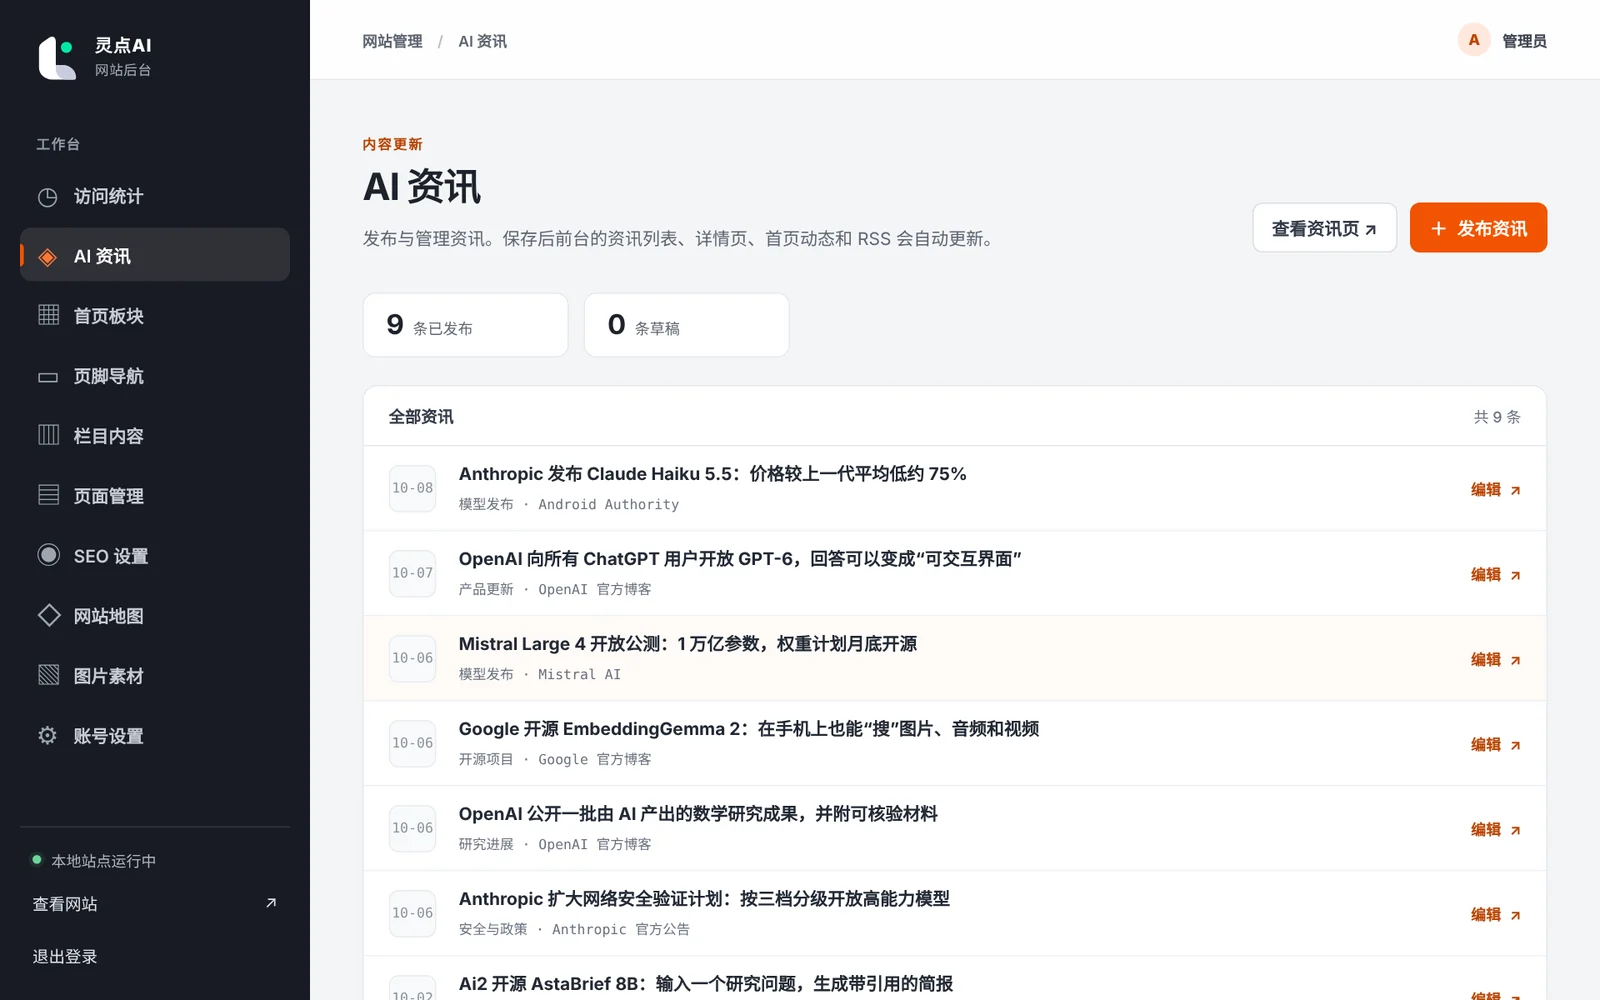Go to SEO 设置 in sidebar
This screenshot has height=1000, width=1600.
[x=155, y=556]
